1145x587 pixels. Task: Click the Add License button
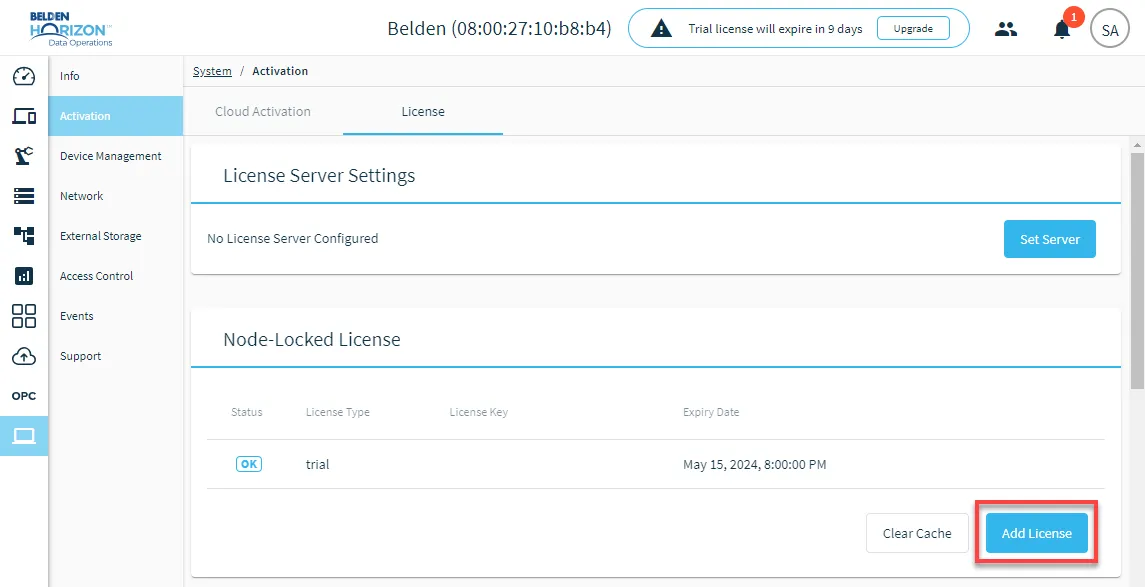click(x=1036, y=533)
